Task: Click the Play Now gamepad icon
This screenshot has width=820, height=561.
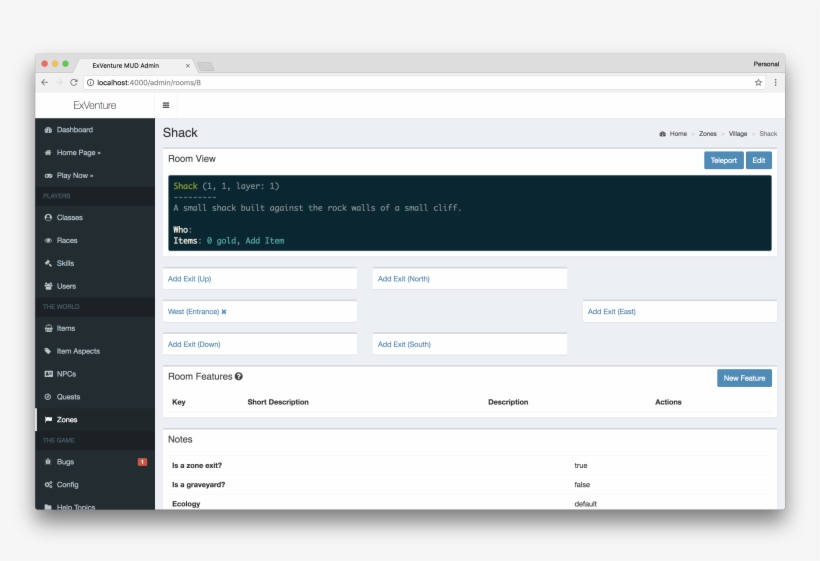Action: pyautogui.click(x=48, y=176)
